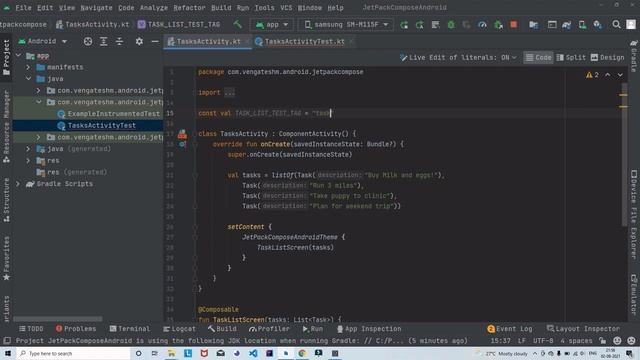Viewport: 640px width, 360px height.
Task: Click Expand All icon in Project panel
Action: coord(104,41)
